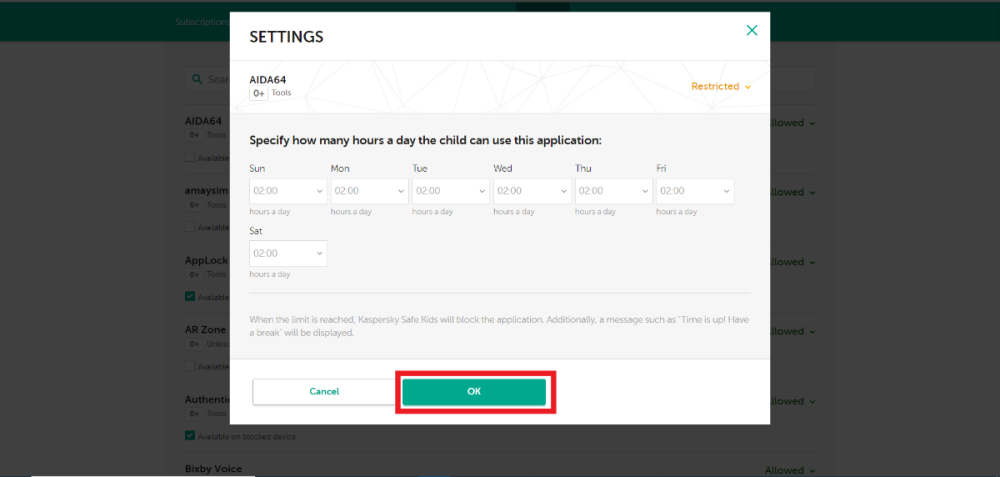
Task: Toggle AR Zone available on blocked device checkbox
Action: point(190,366)
